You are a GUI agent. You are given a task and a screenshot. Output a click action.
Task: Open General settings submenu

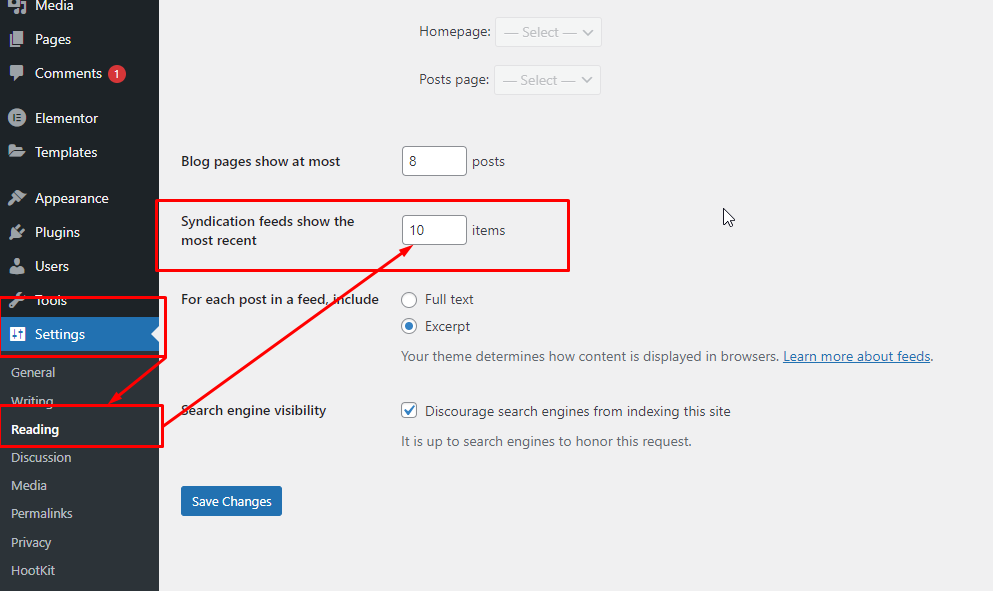(x=33, y=372)
